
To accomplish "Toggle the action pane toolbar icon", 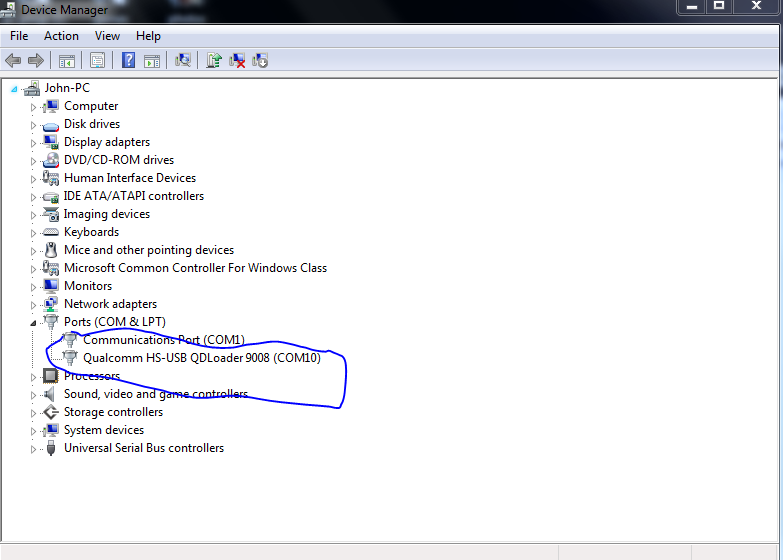I will pos(152,61).
